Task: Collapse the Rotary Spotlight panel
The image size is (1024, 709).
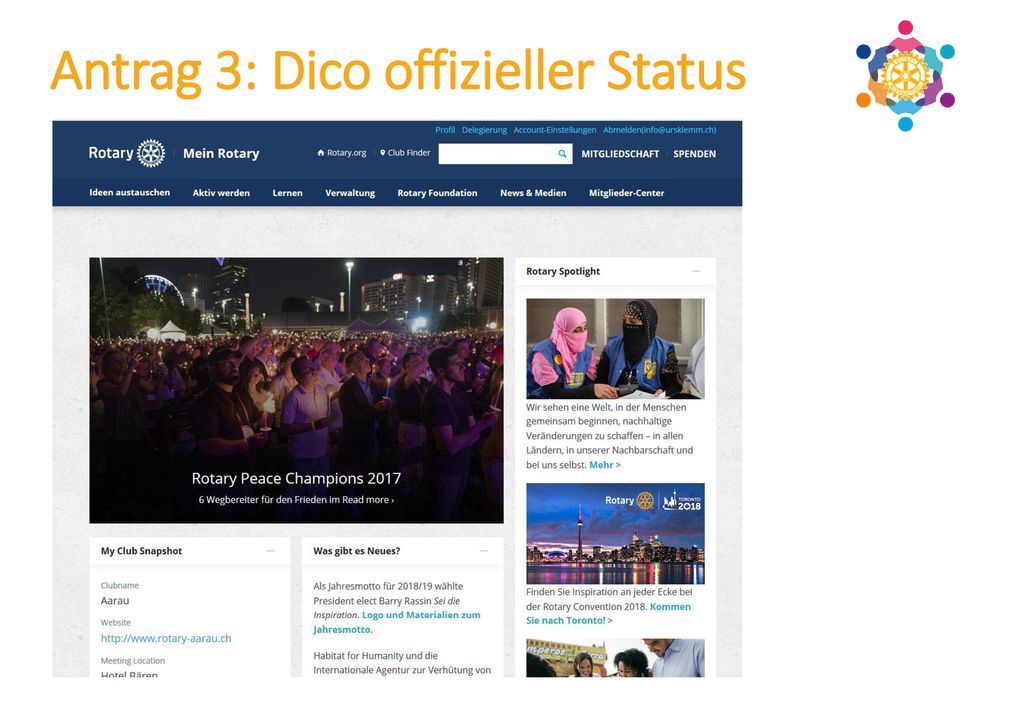Action: point(696,271)
